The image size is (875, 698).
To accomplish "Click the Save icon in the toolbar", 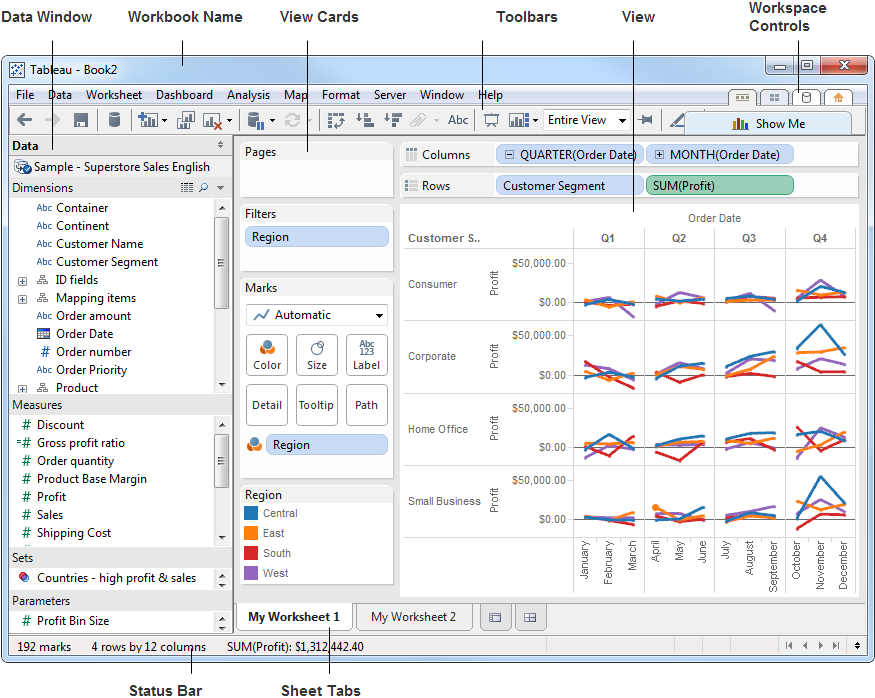I will (81, 120).
